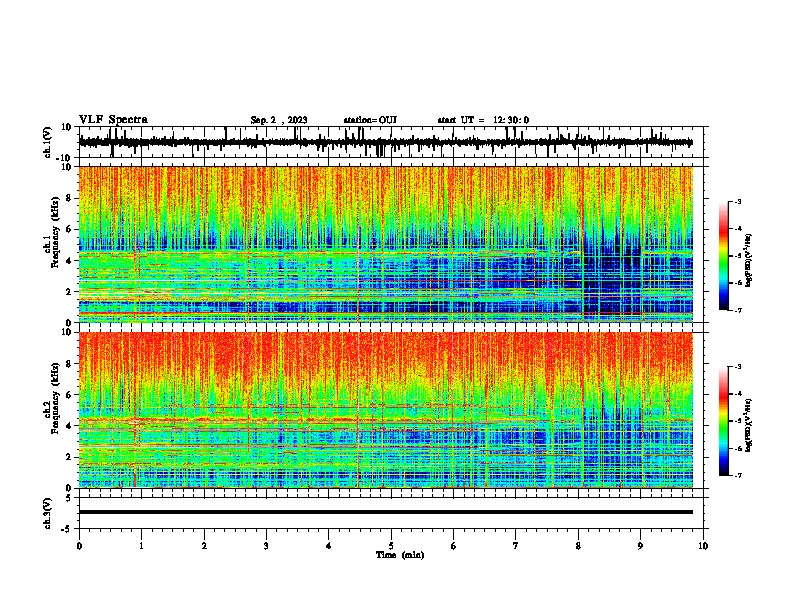Click the ch.2 spectrogram "2" kHz tick label
Image resolution: width=792 pixels, height=612 pixels.
coord(69,457)
